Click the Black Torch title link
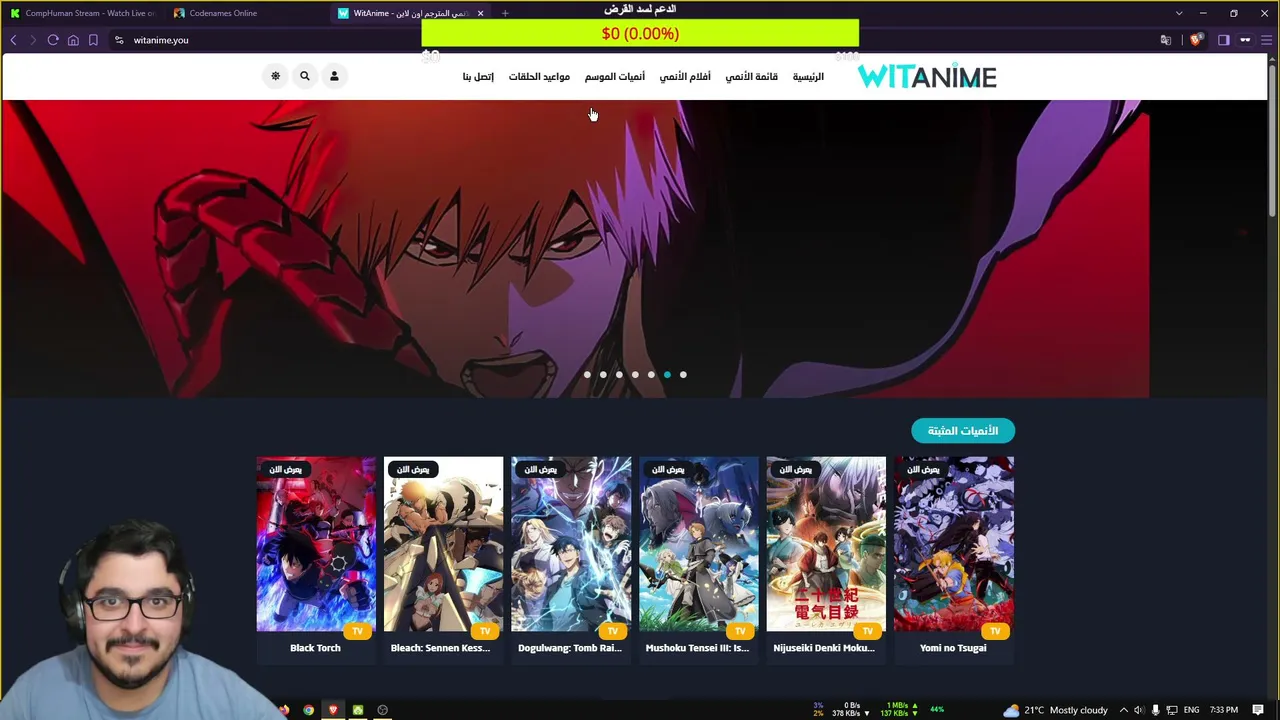 tap(315, 648)
